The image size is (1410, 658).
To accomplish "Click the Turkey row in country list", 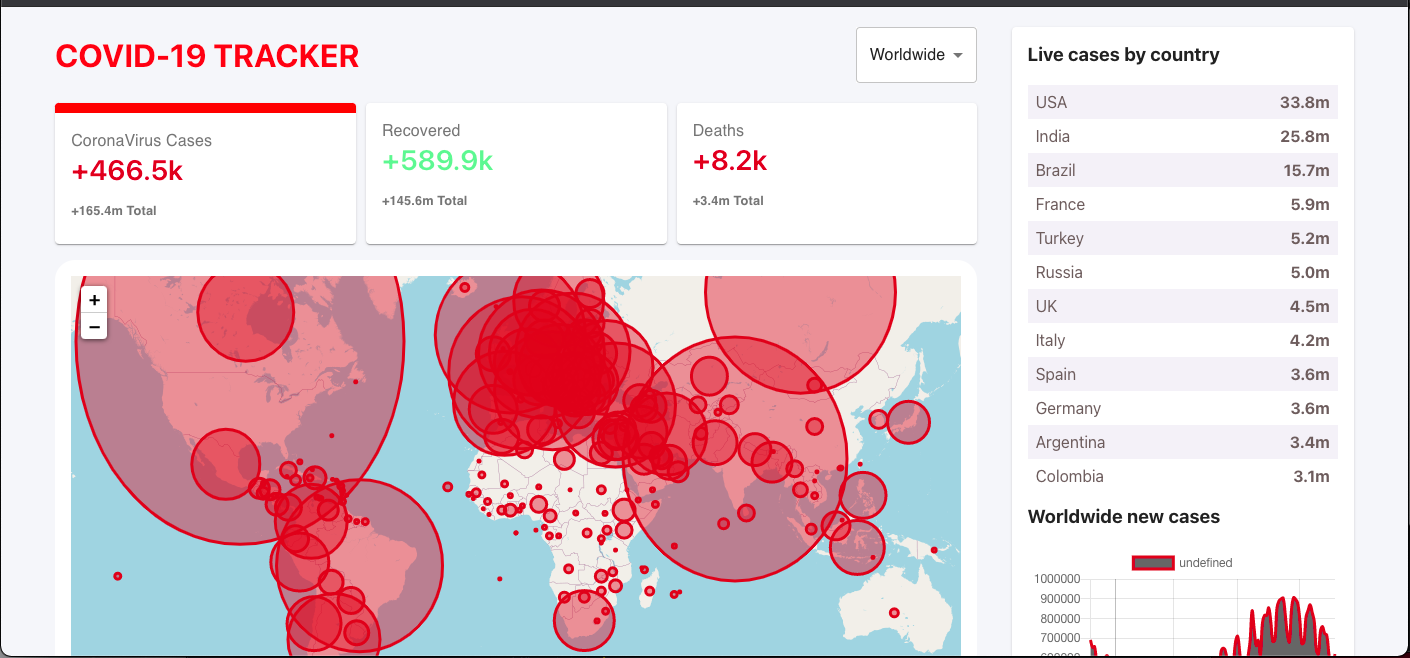I will 1183,238.
